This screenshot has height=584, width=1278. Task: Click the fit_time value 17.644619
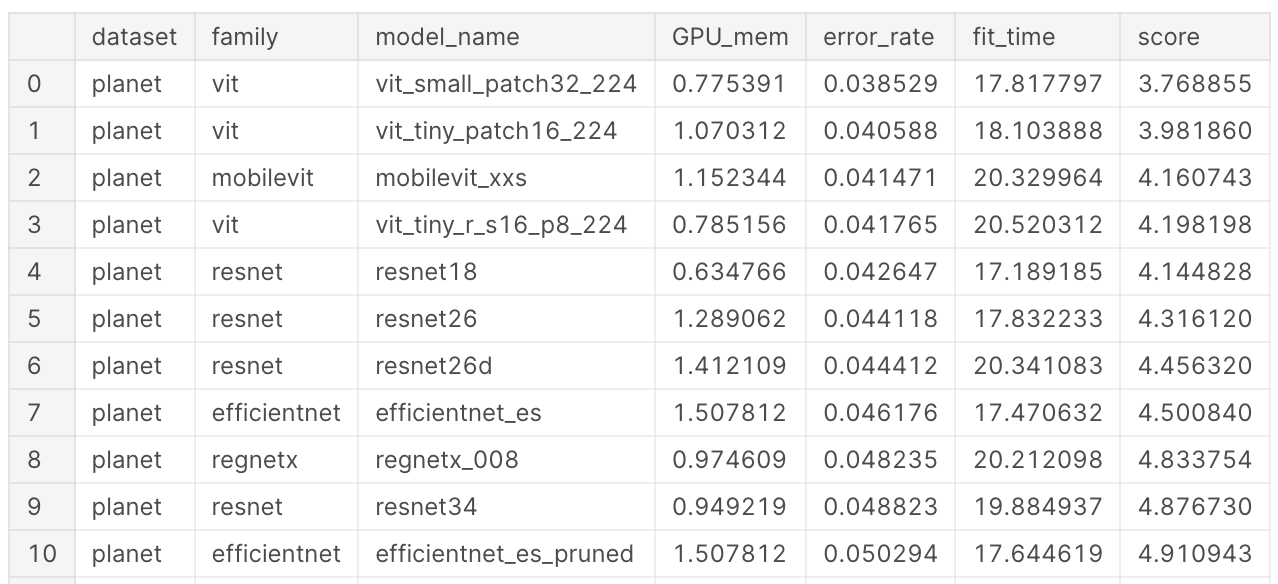coord(1038,554)
